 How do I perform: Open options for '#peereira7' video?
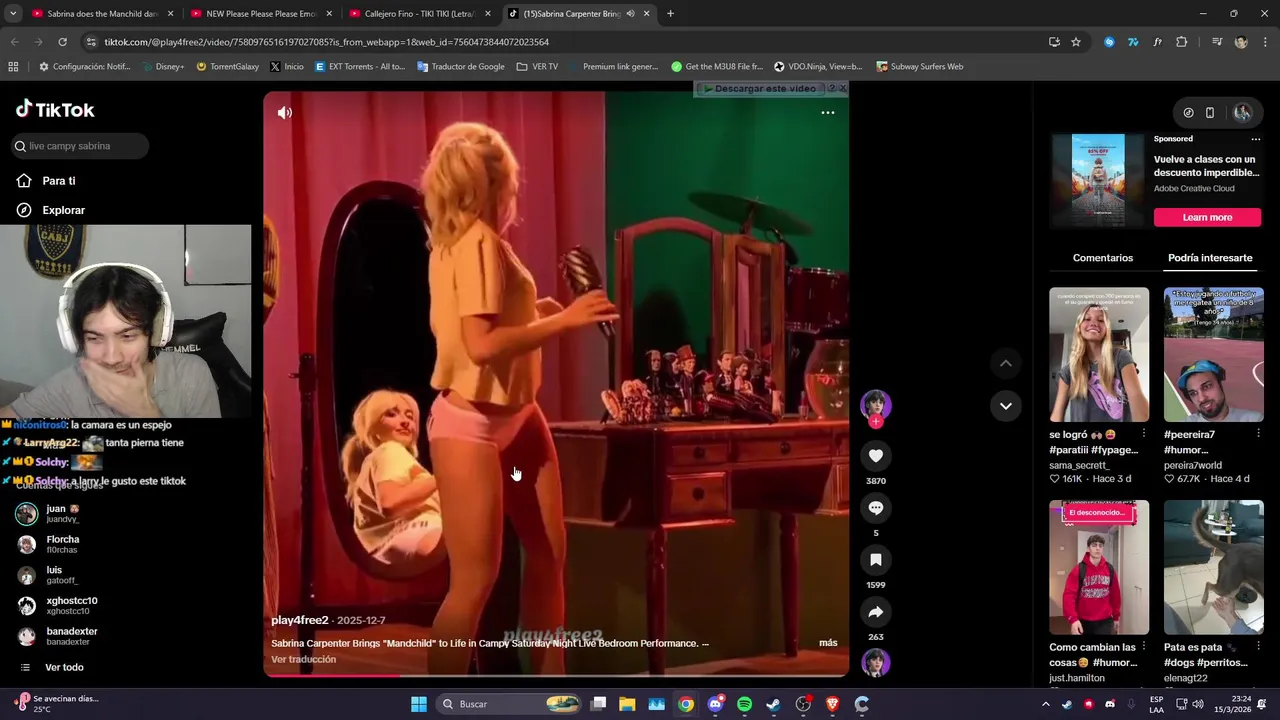1258,434
